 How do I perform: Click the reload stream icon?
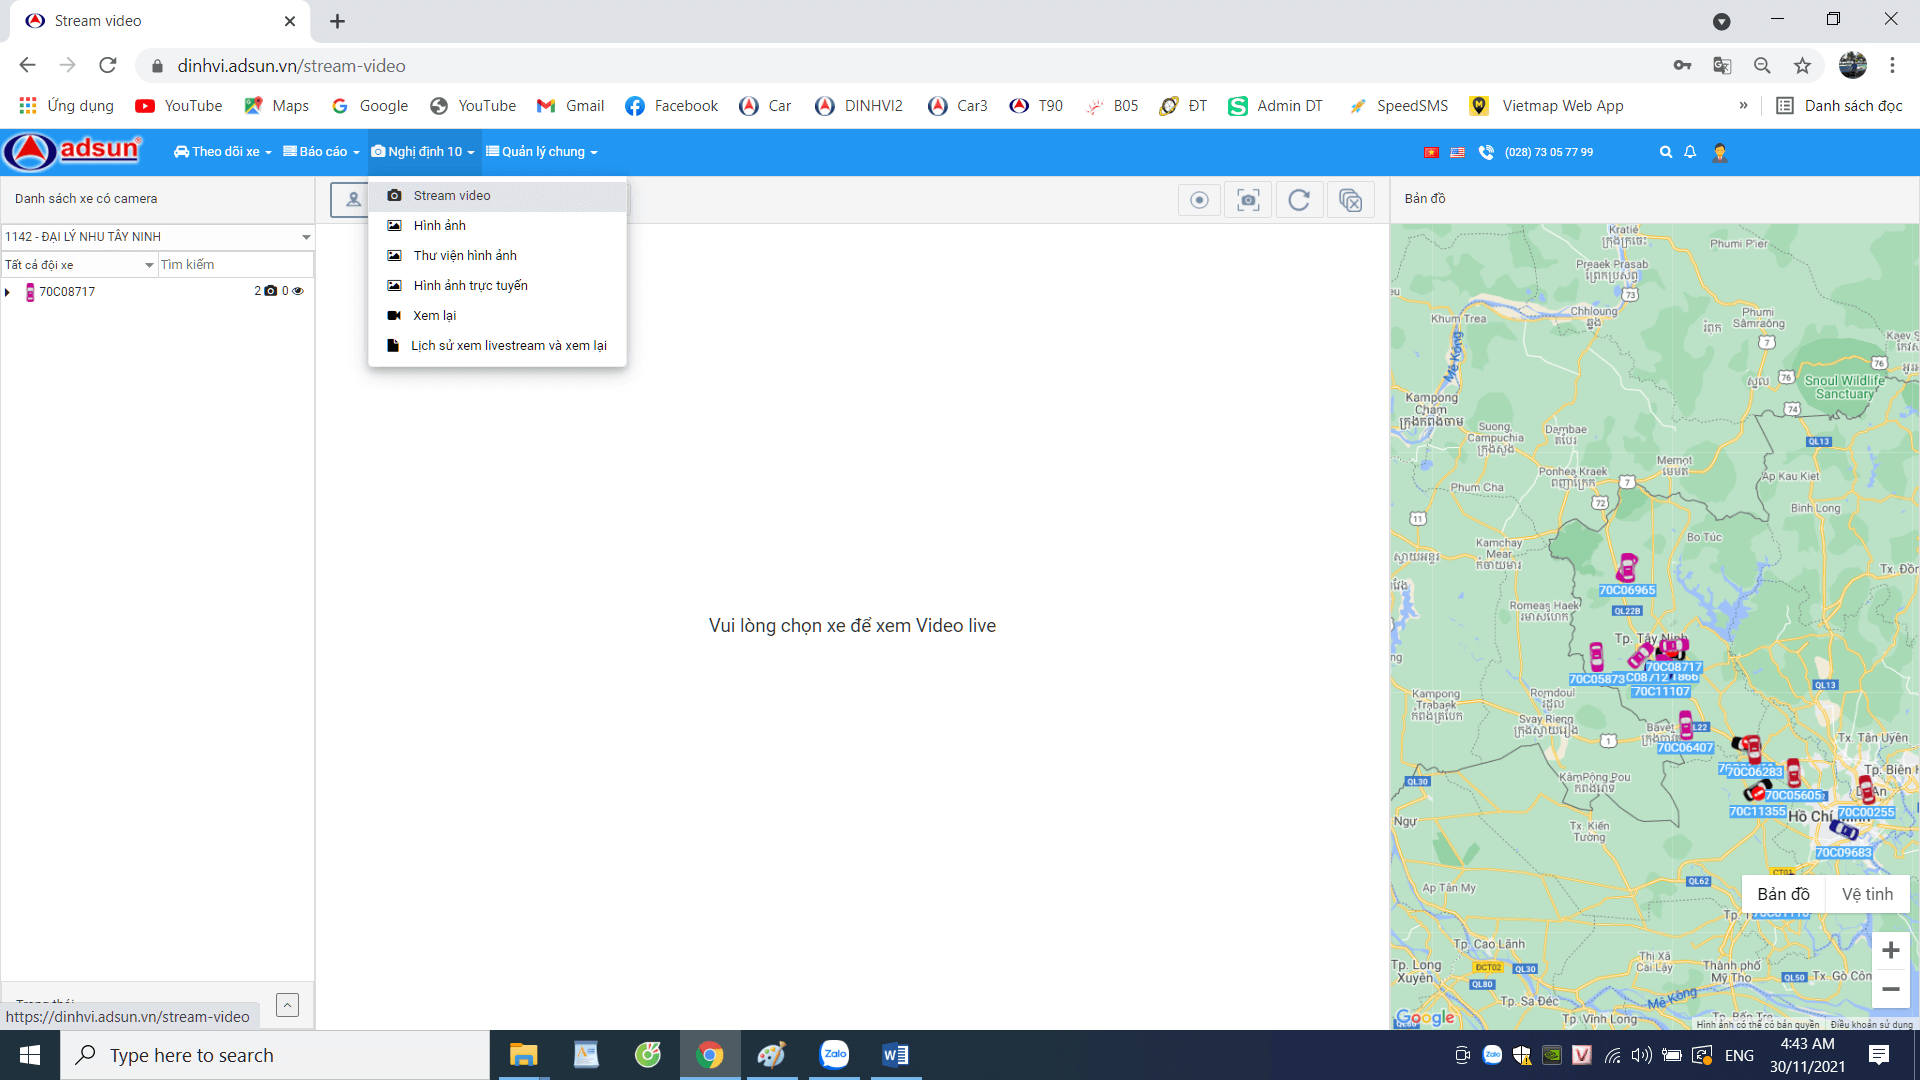click(x=1299, y=200)
